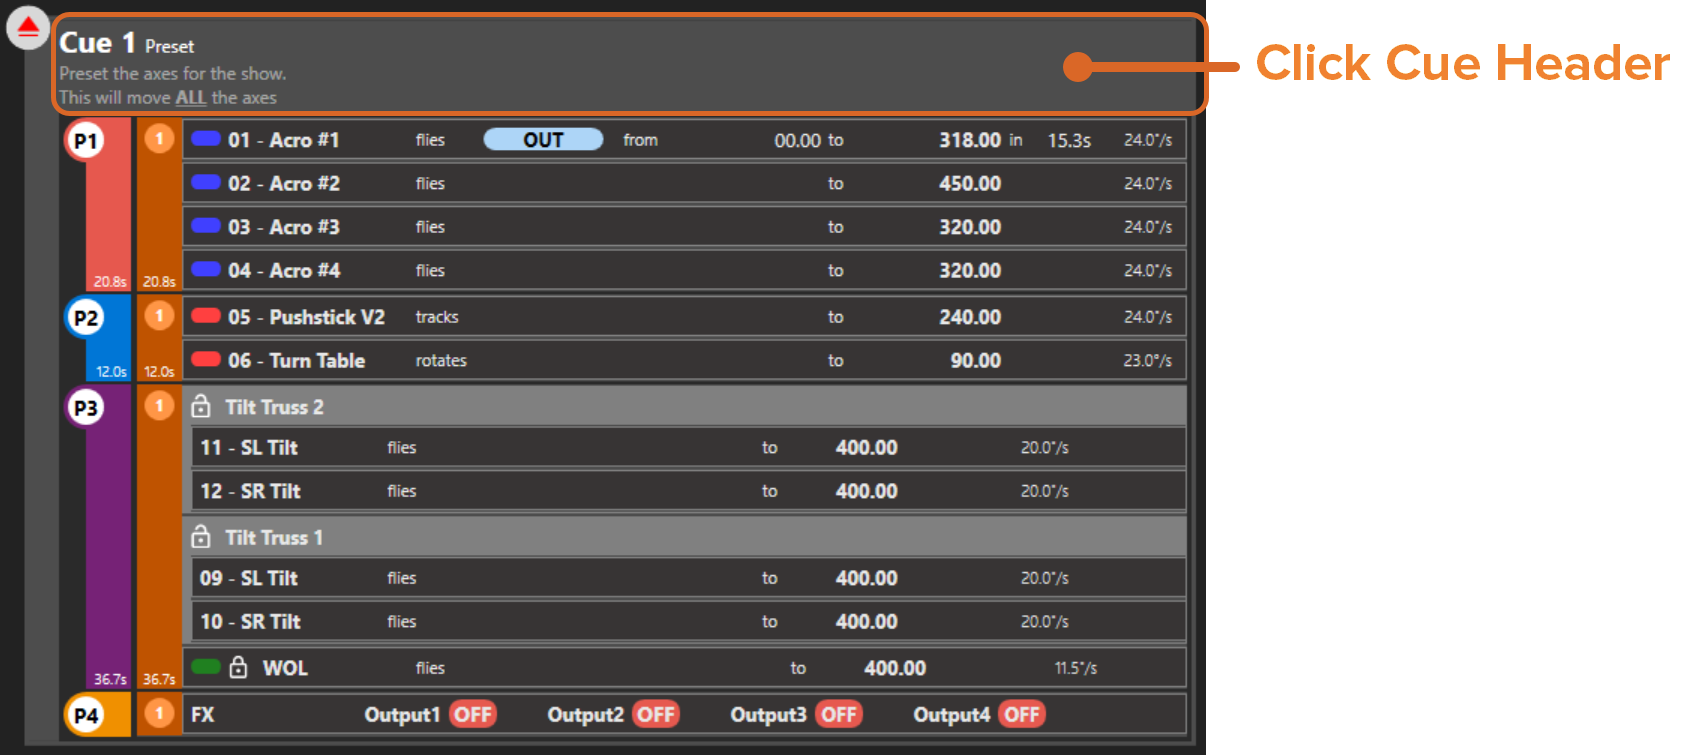Click the 318.00 target value for Acro #1
The image size is (1684, 755).
970,140
